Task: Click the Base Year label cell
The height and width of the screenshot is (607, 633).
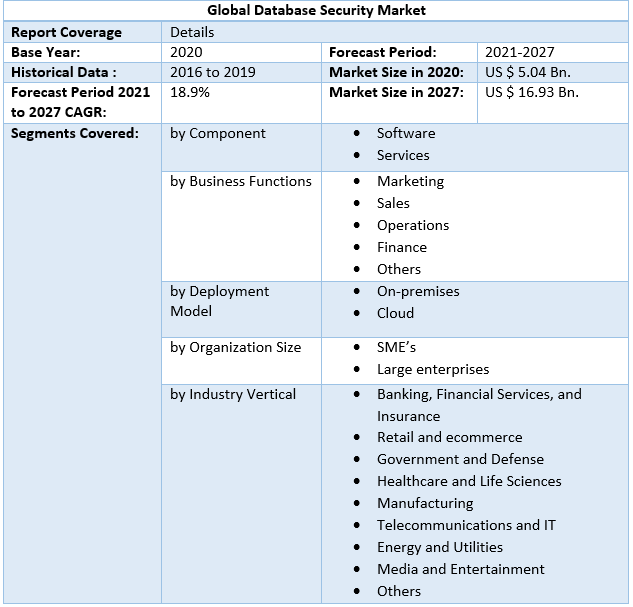Action: [46, 52]
